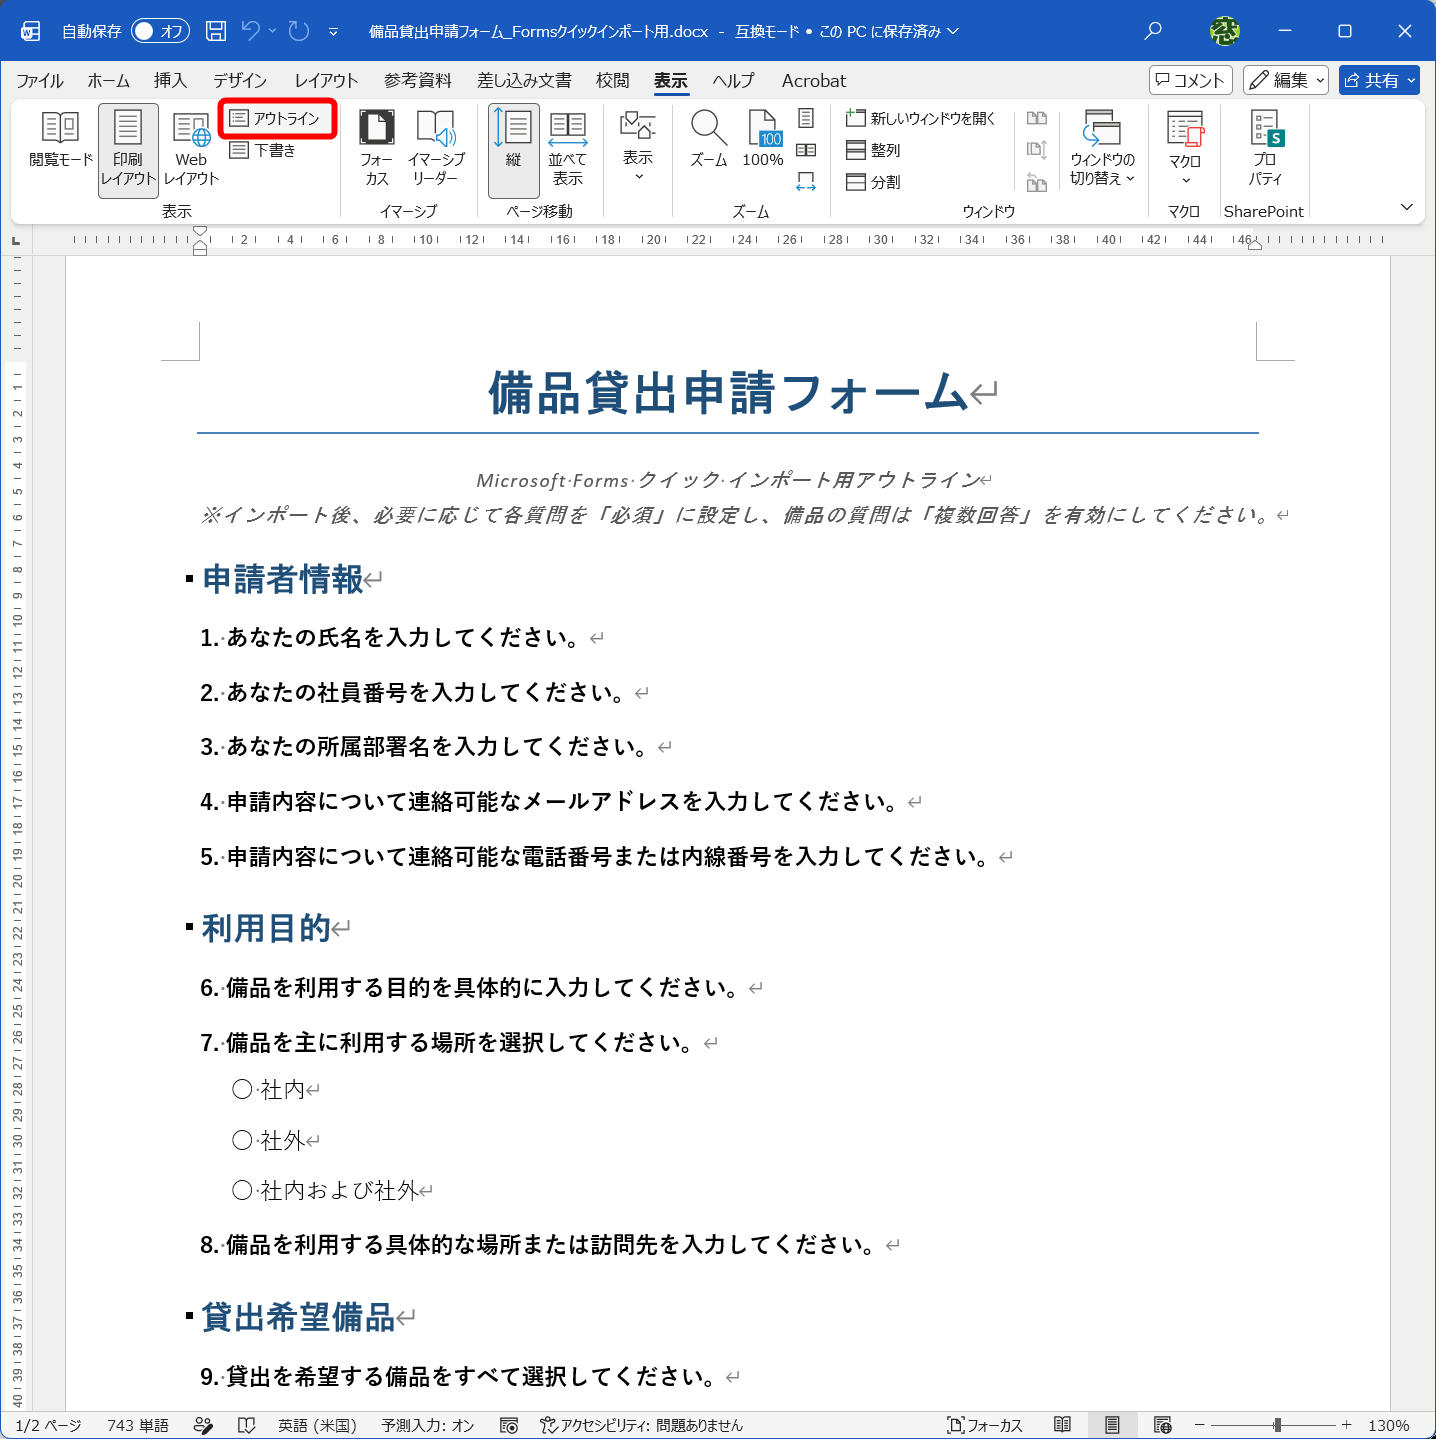Image resolution: width=1436 pixels, height=1439 pixels.
Task: Click 予測入力: オン in status bar
Action: (428, 1425)
